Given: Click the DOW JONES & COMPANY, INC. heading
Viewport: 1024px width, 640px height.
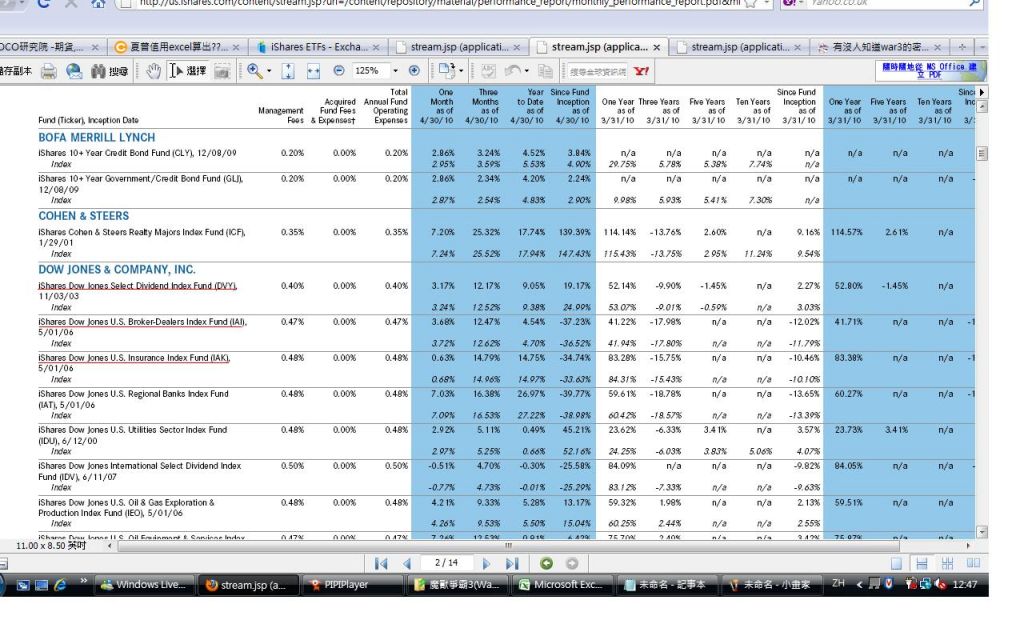Looking at the screenshot, I should pyautogui.click(x=117, y=269).
